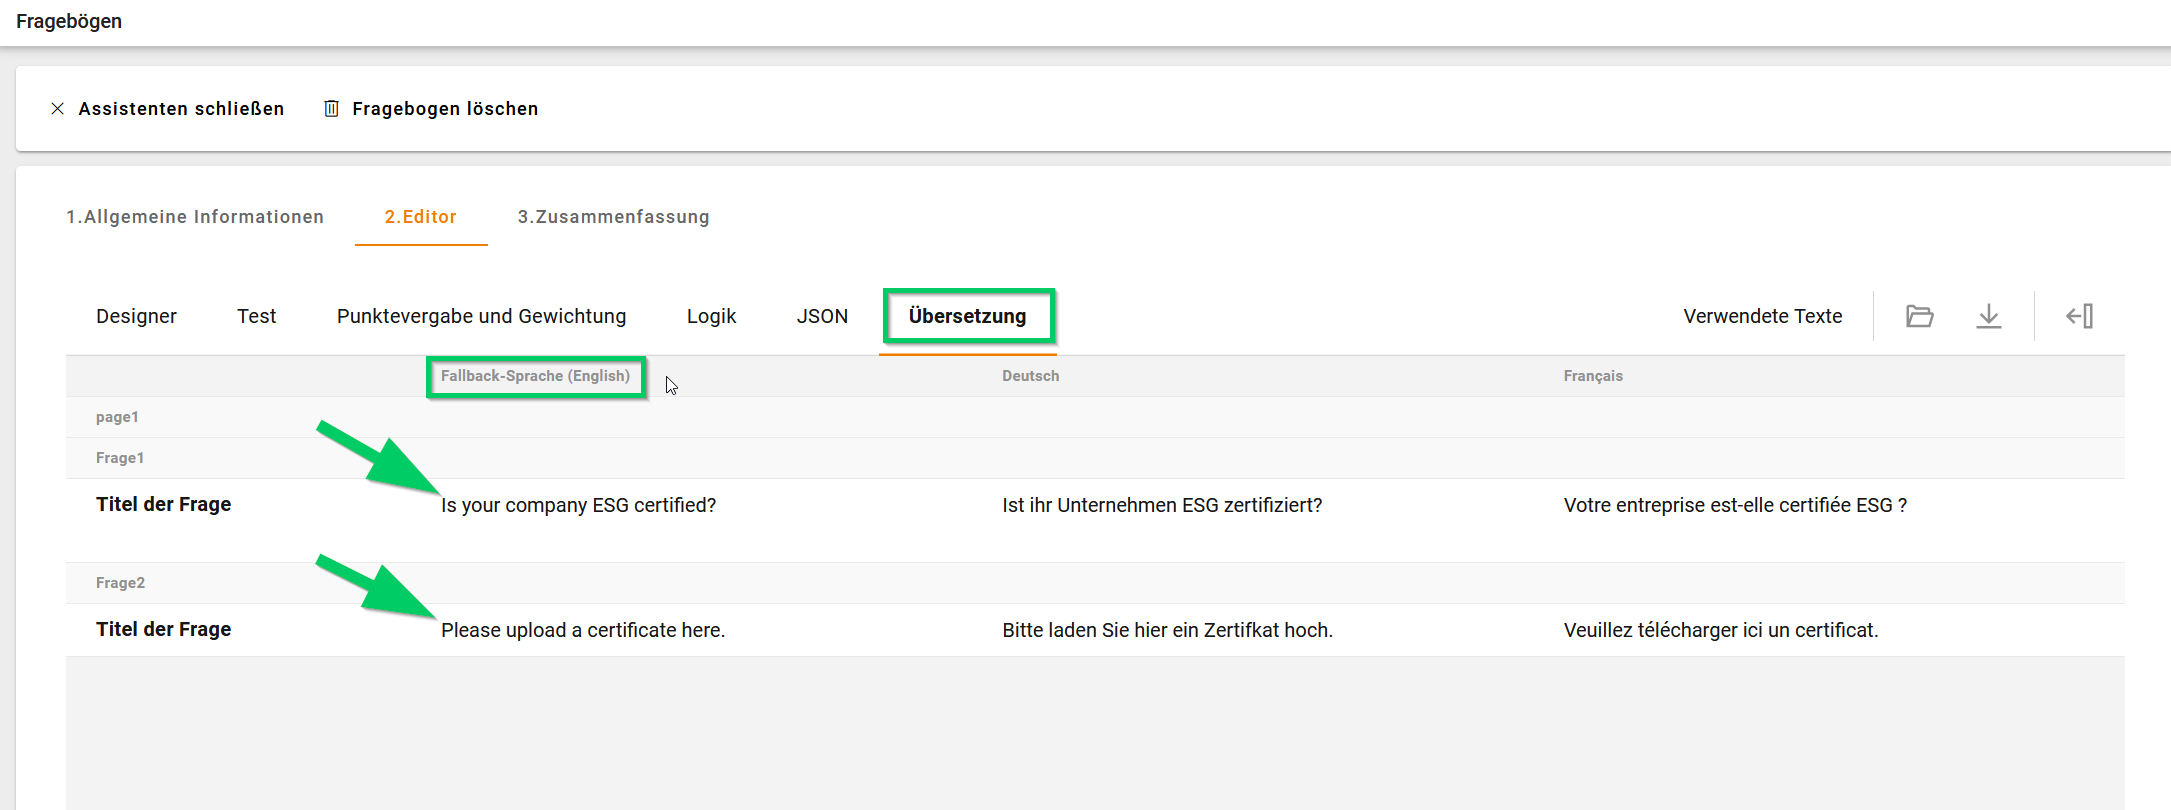This screenshot has width=2171, height=810.
Task: Go to the 3.Zusammenfassung step
Action: point(613,217)
